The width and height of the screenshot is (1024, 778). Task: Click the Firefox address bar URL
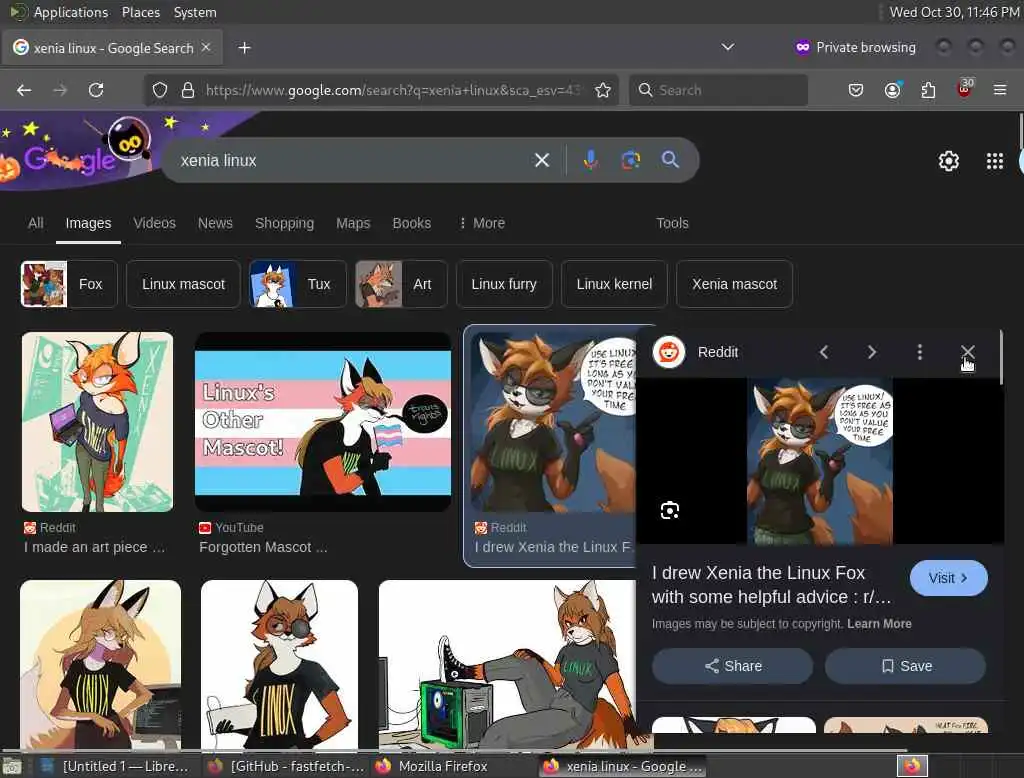pyautogui.click(x=392, y=90)
